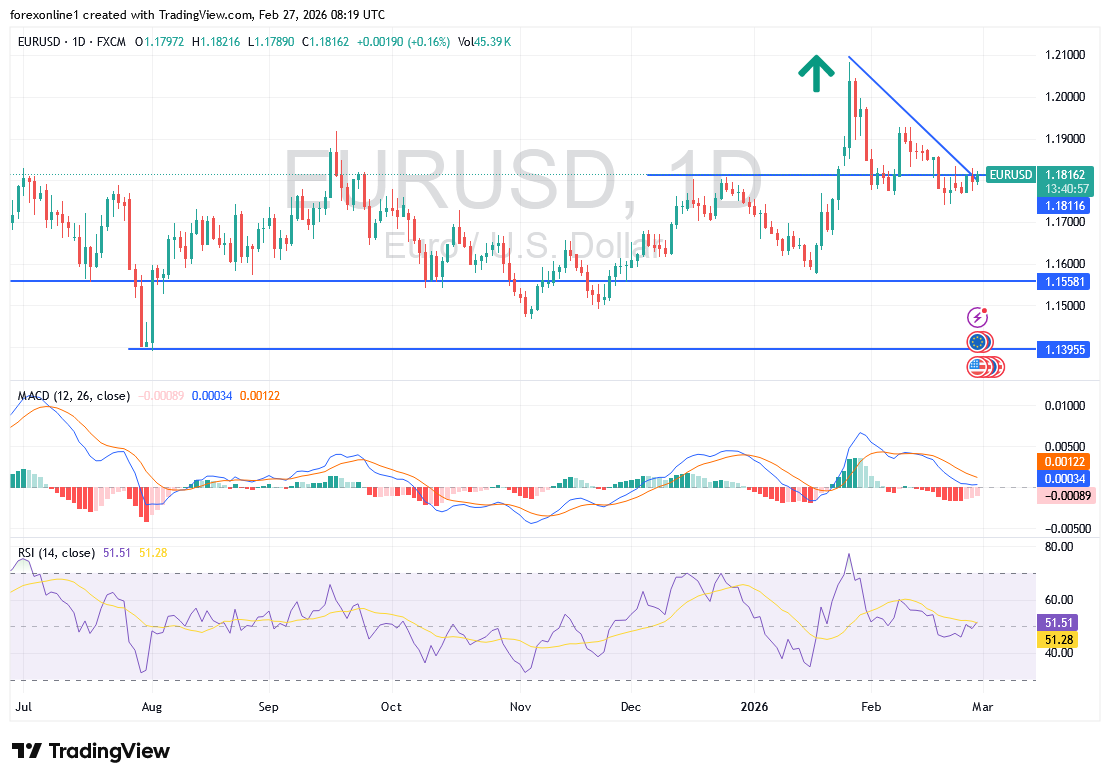Select the green up arrow drawing on the chart
The height and width of the screenshot is (781, 1110).
[x=816, y=73]
